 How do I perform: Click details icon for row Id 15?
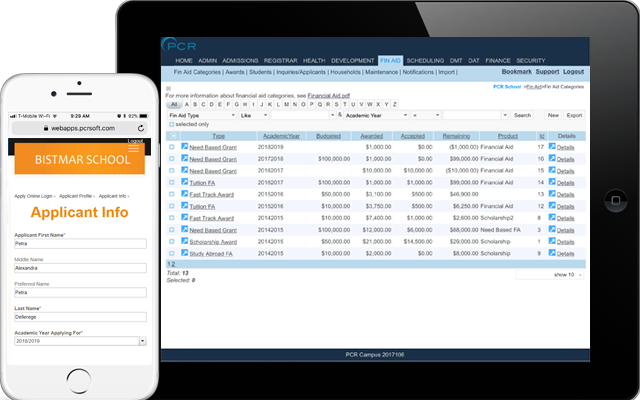pyautogui.click(x=552, y=170)
